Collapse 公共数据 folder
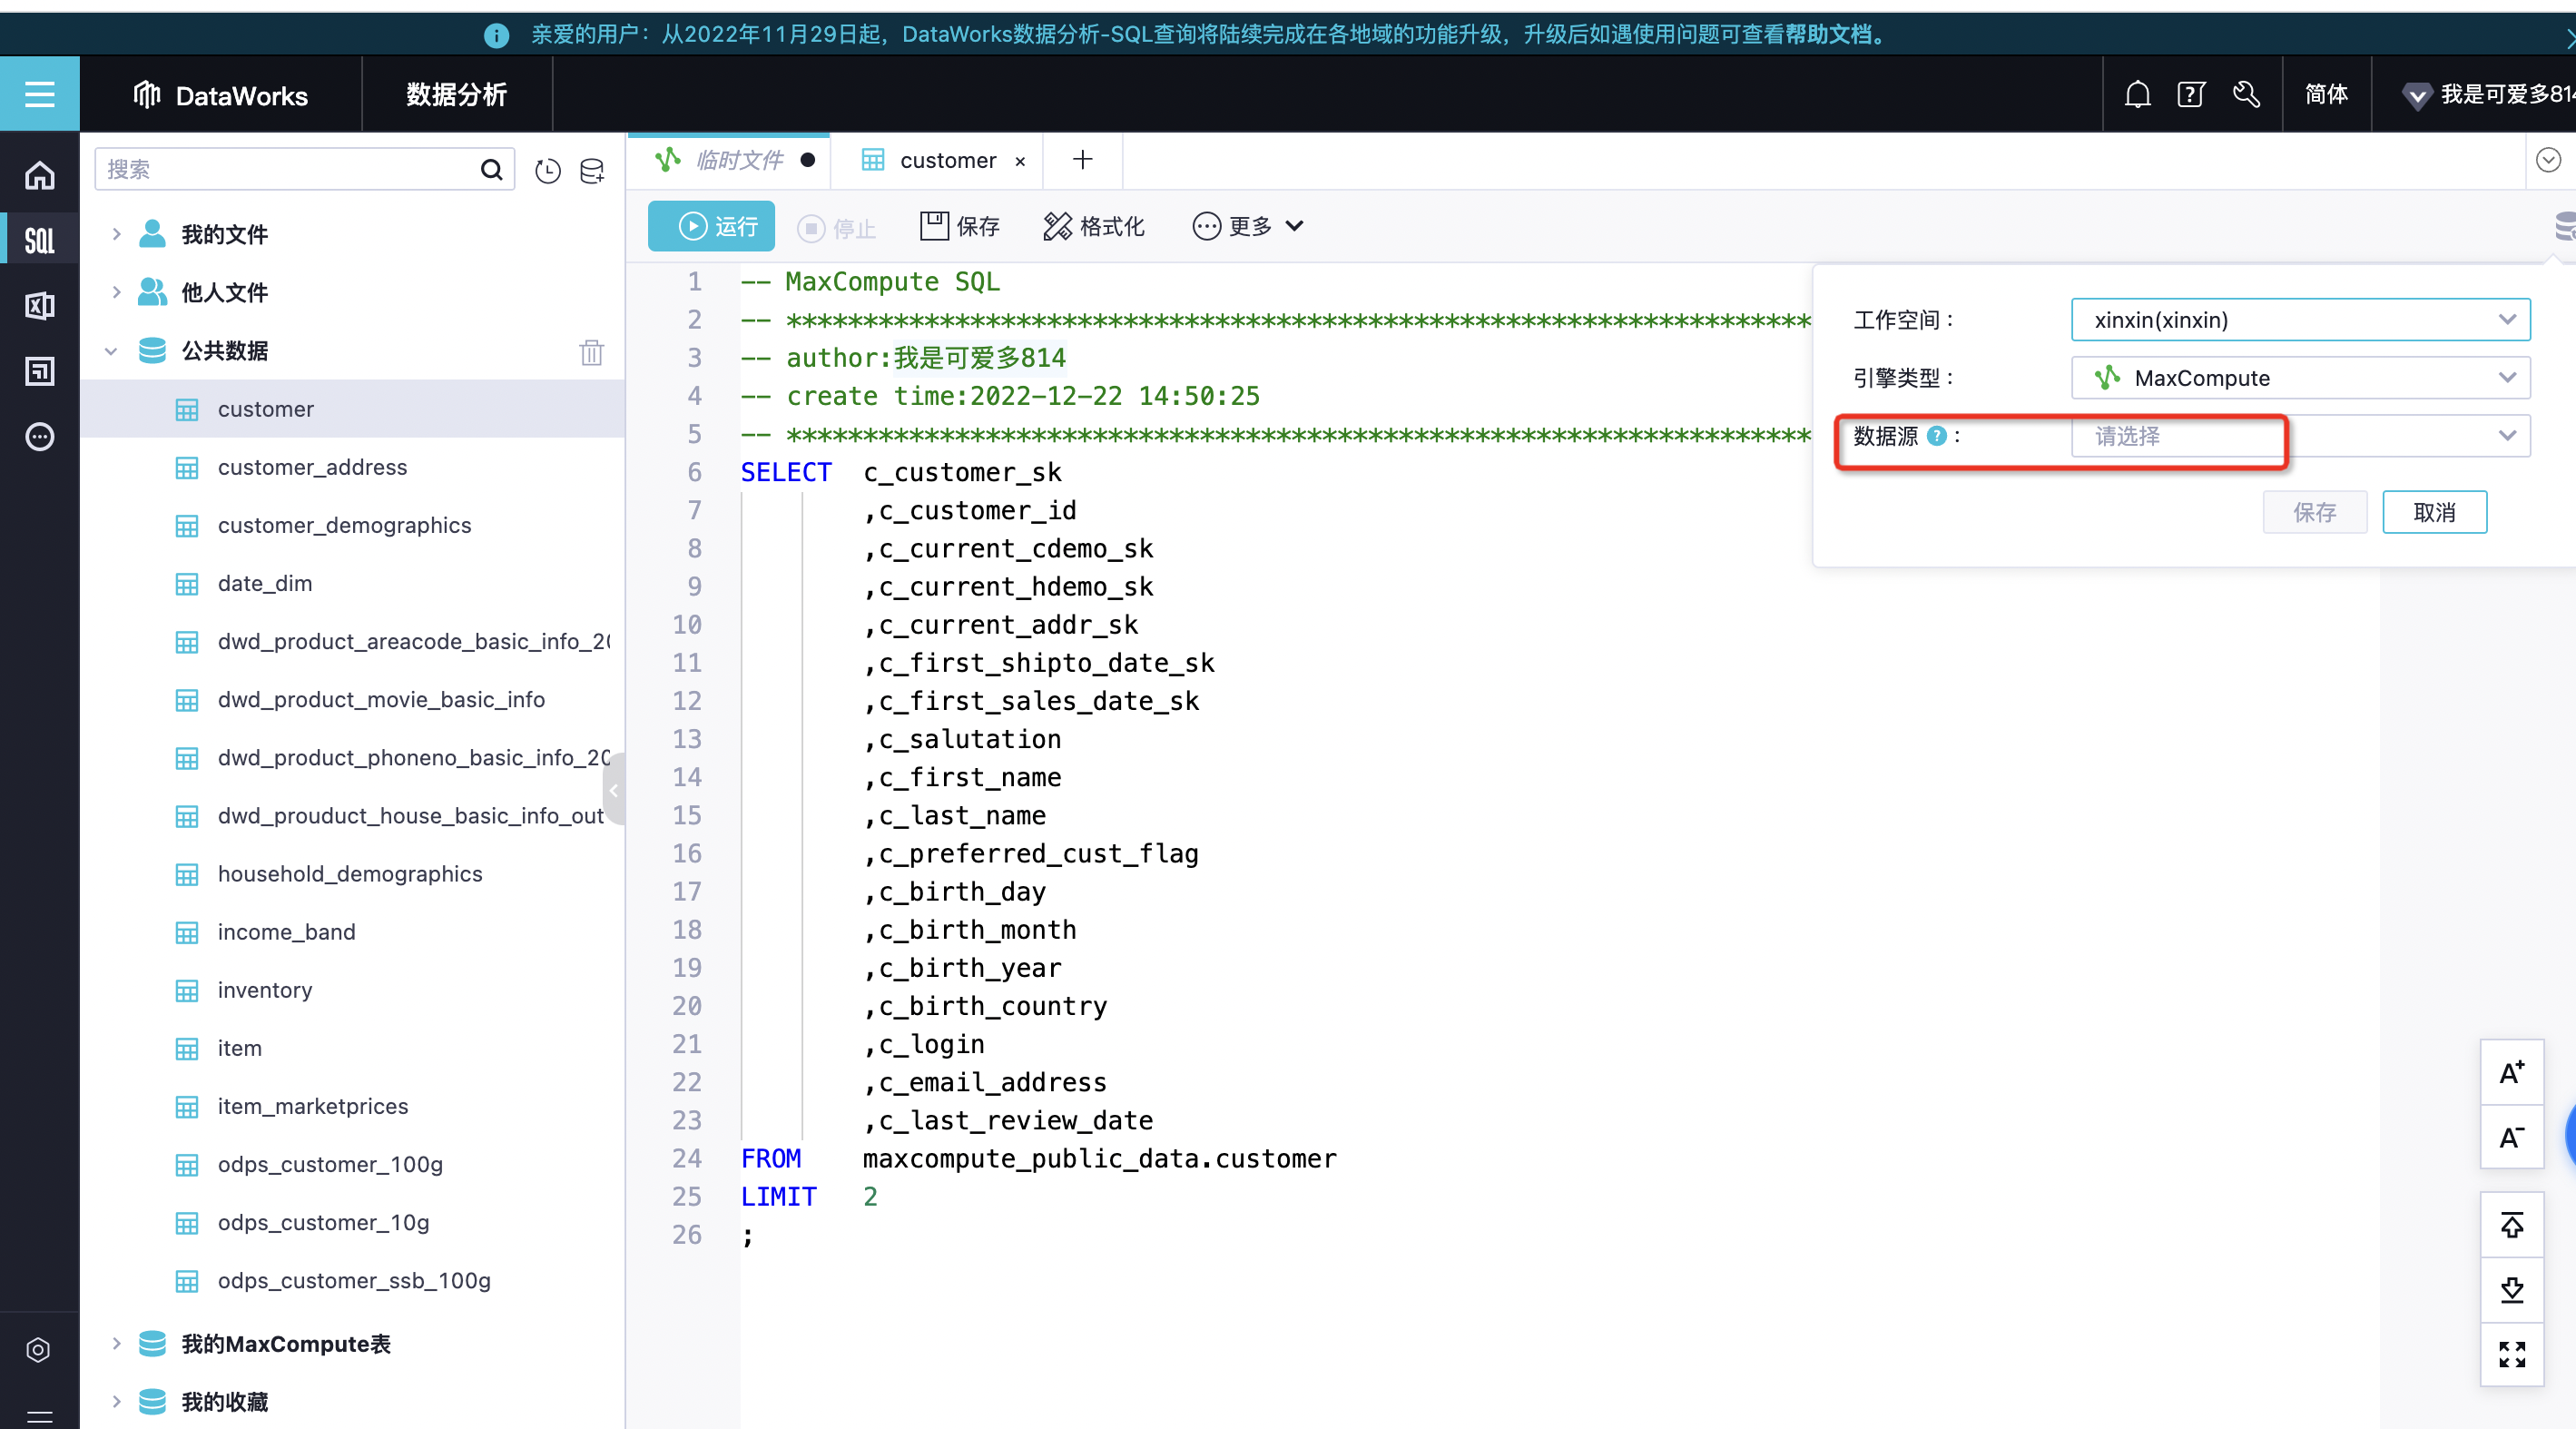 [x=111, y=351]
